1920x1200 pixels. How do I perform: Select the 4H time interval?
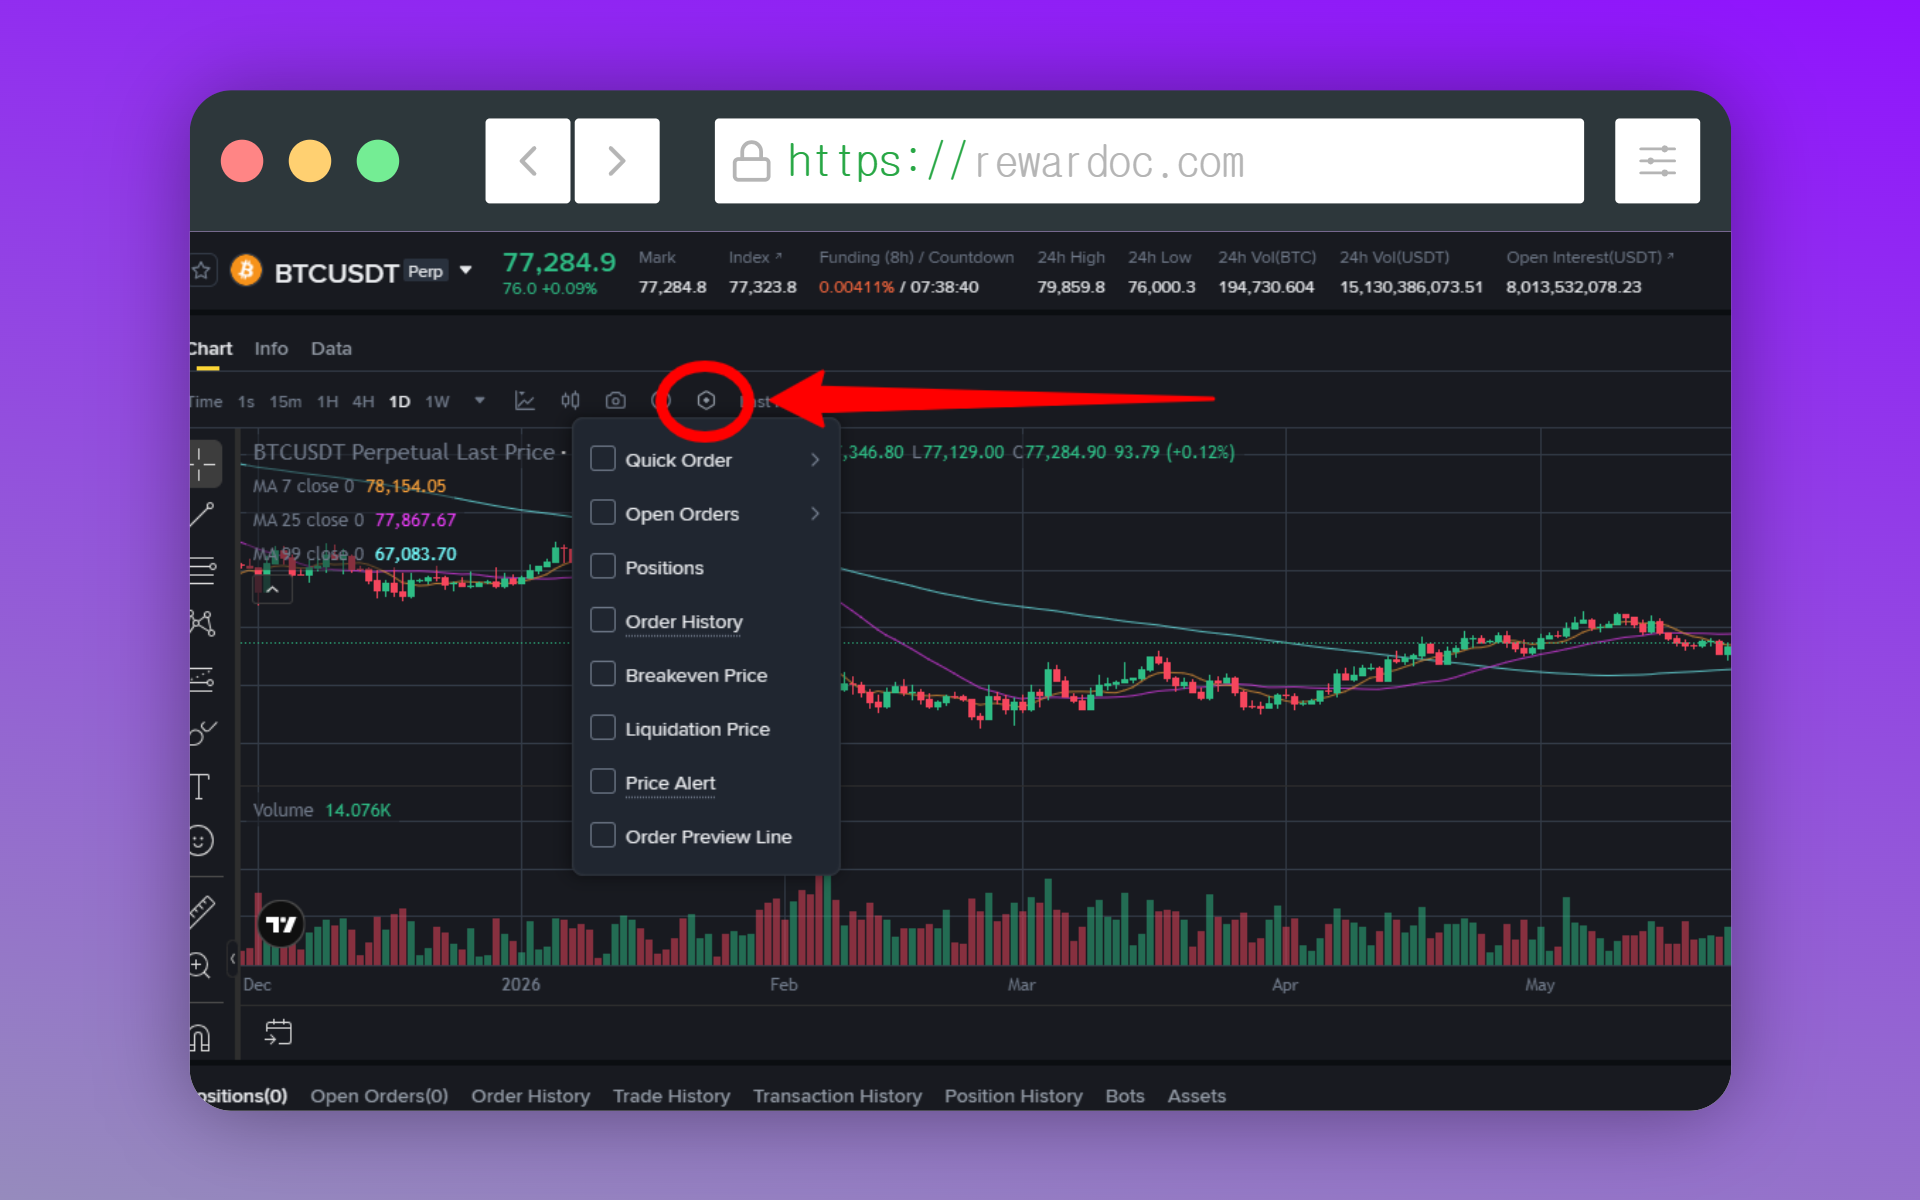[363, 402]
